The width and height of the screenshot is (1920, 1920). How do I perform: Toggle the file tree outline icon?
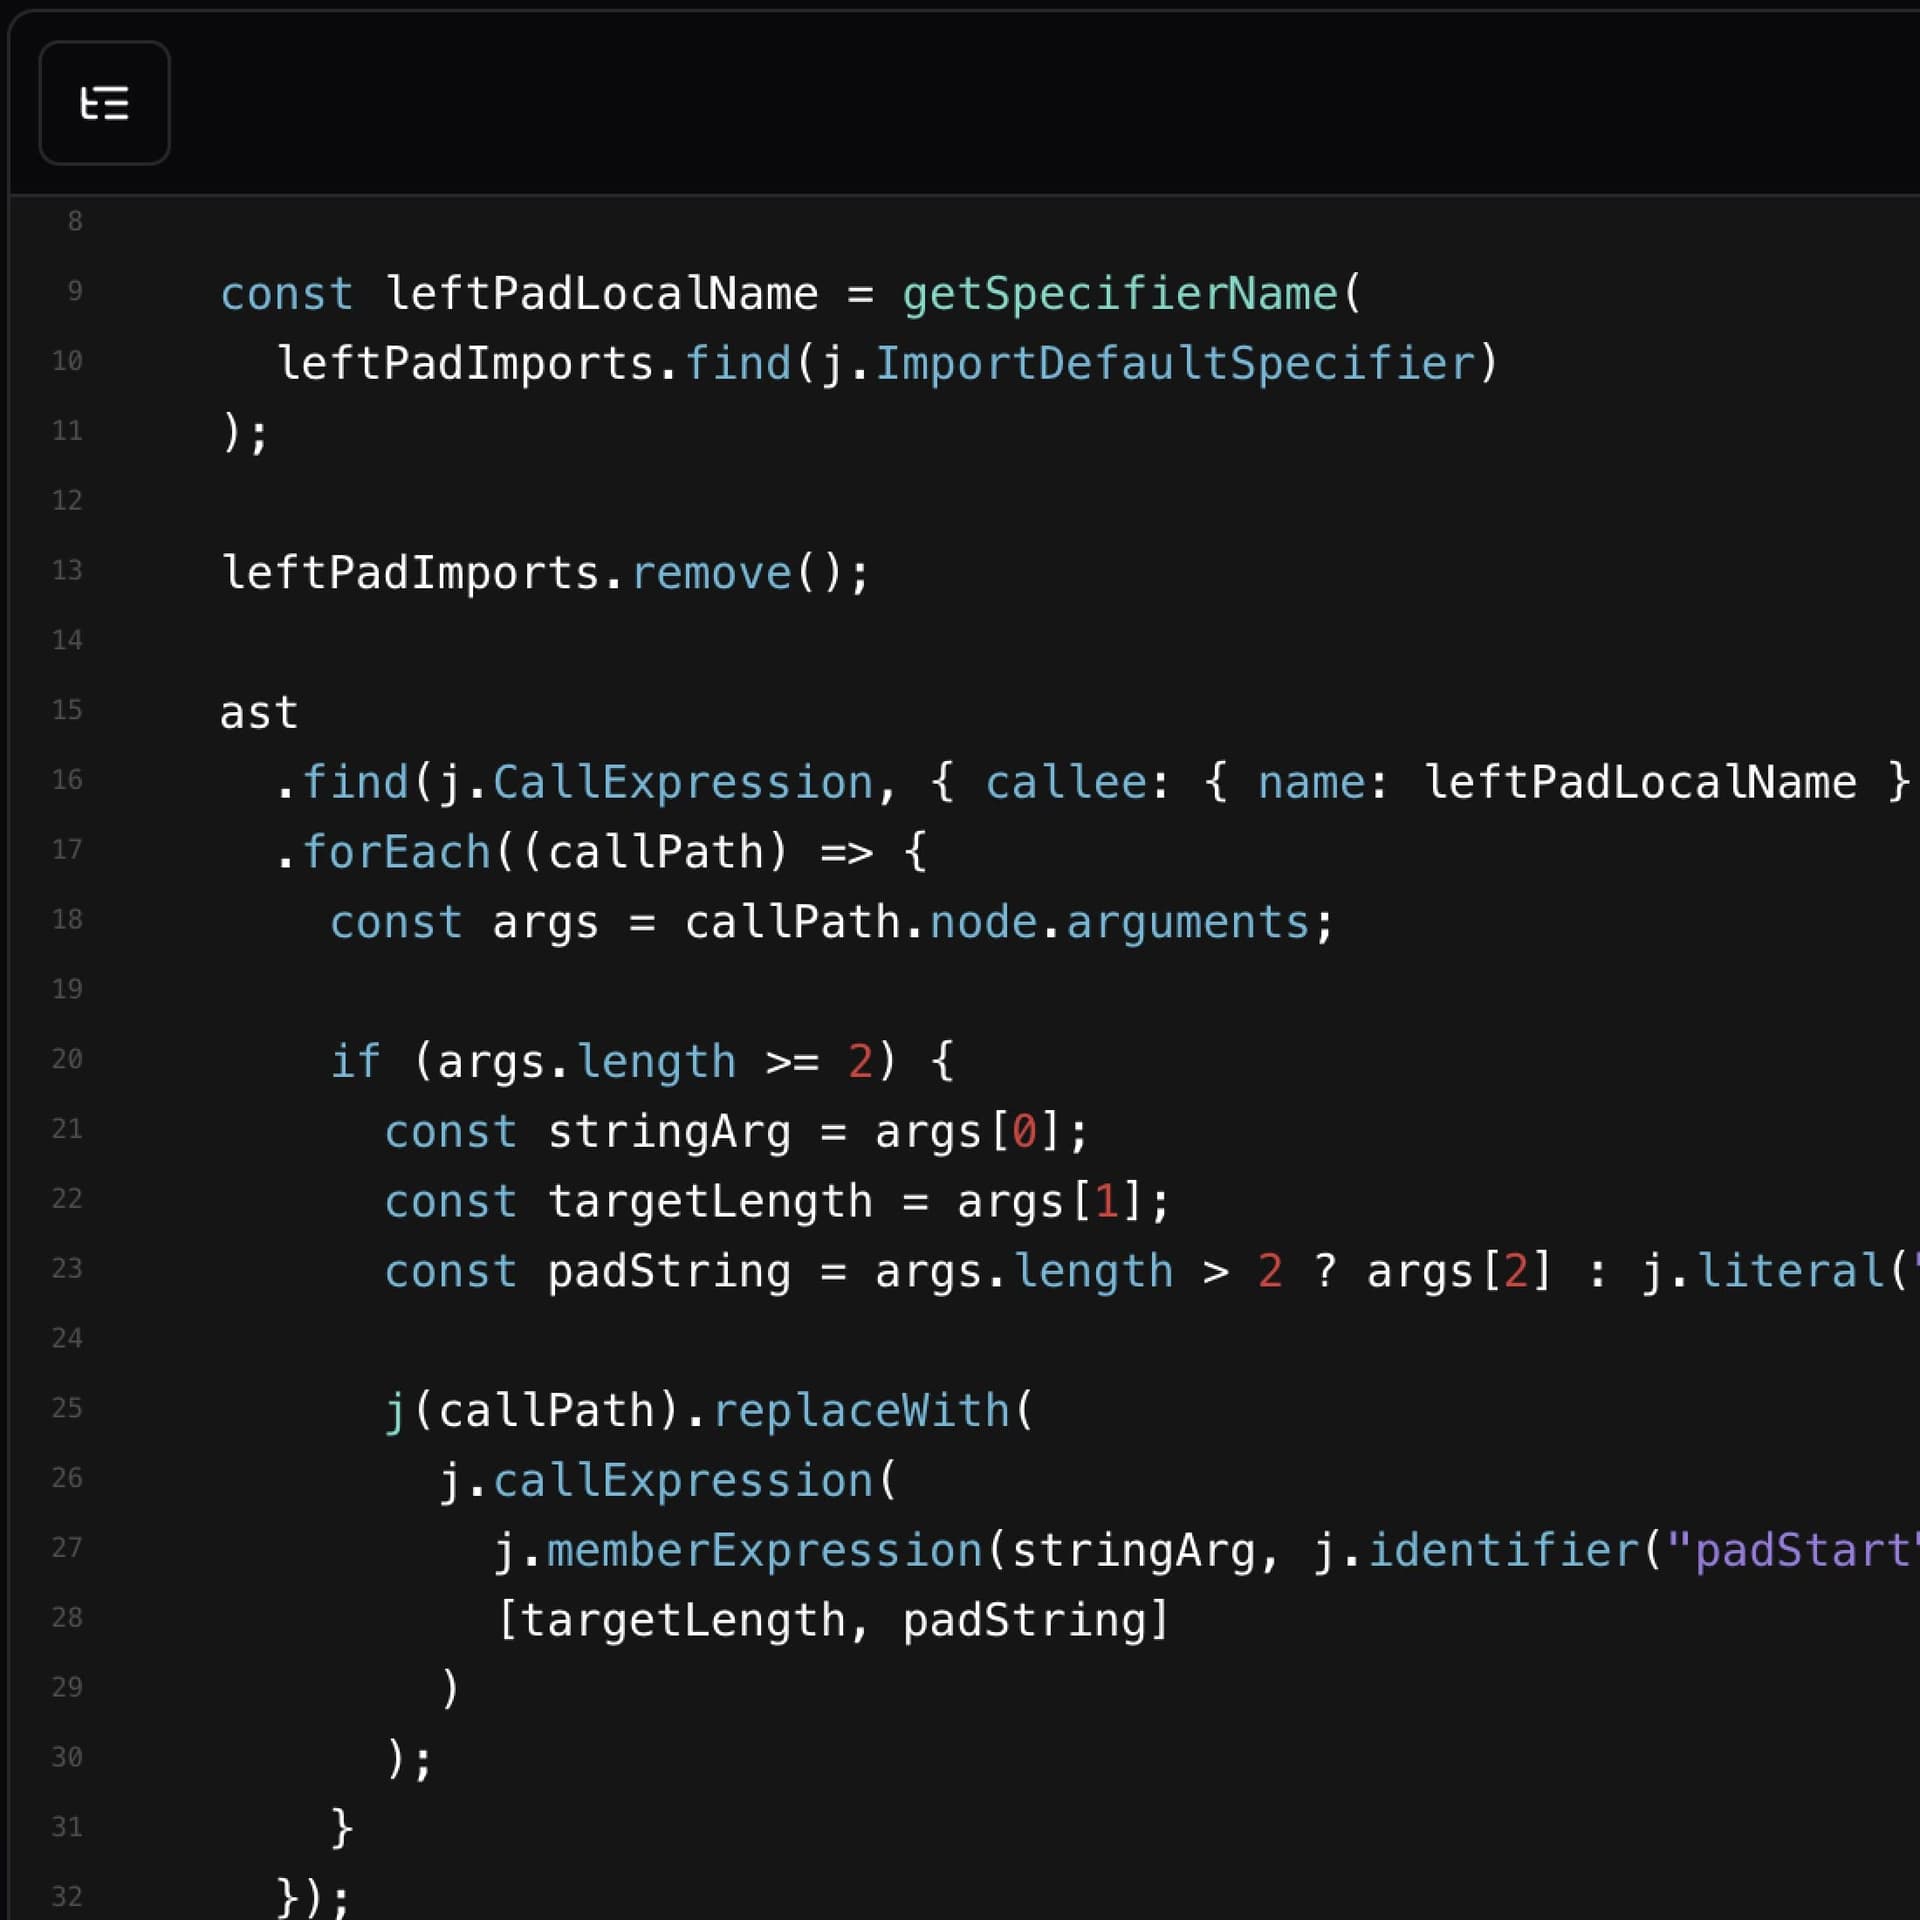coord(104,103)
